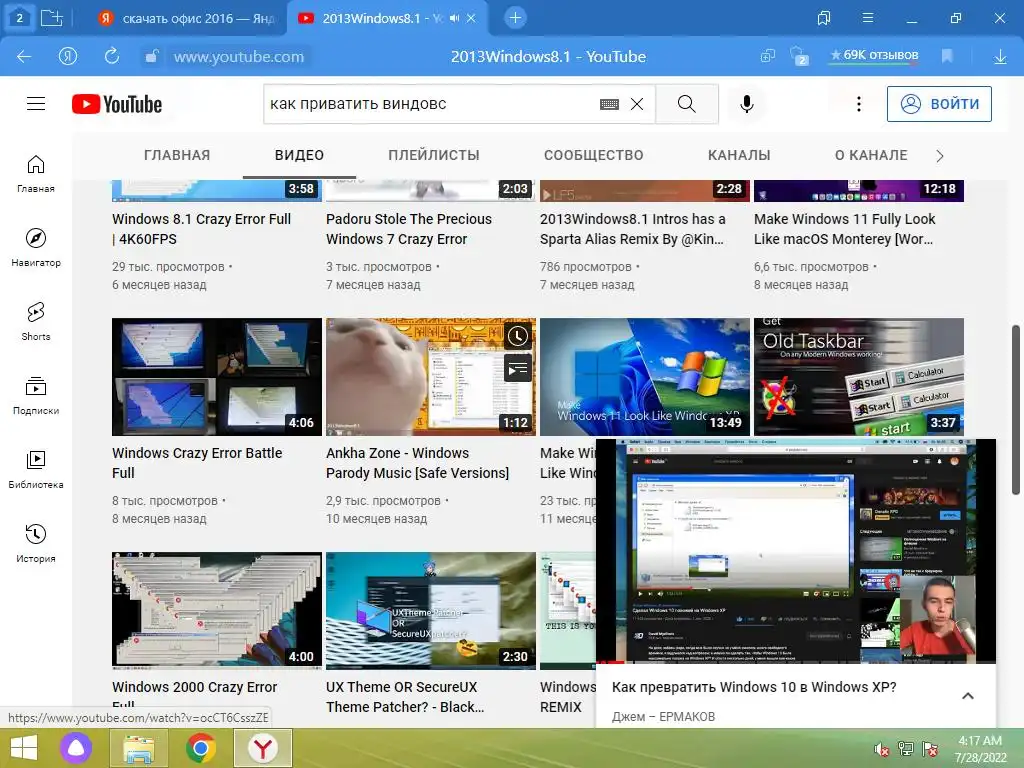Screen dimensions: 1024x768
Task: Open История in the sidebar
Action: tap(36, 543)
